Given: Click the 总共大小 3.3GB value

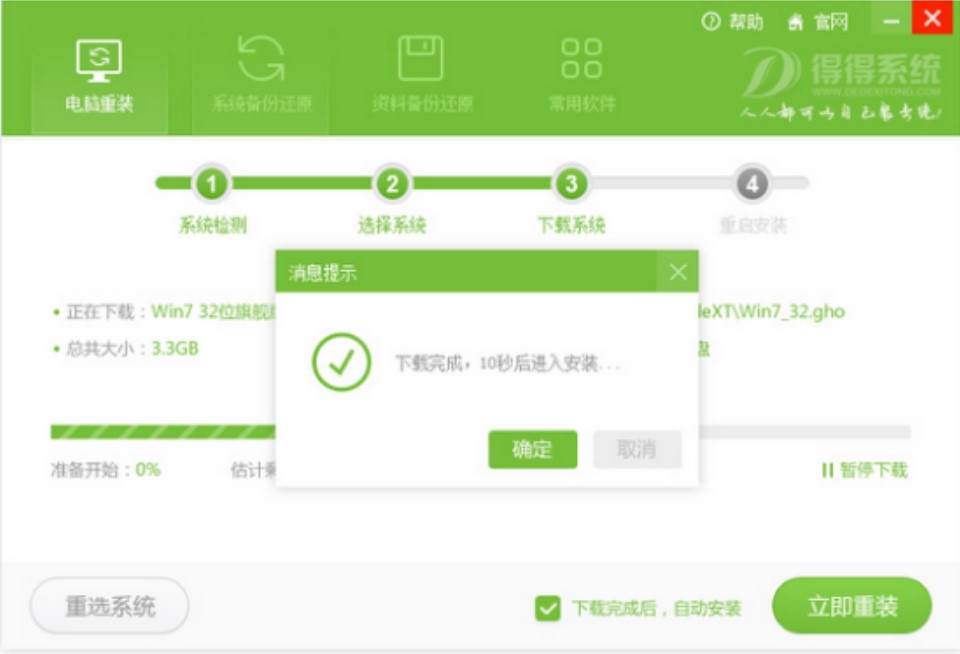Looking at the screenshot, I should pos(175,349).
